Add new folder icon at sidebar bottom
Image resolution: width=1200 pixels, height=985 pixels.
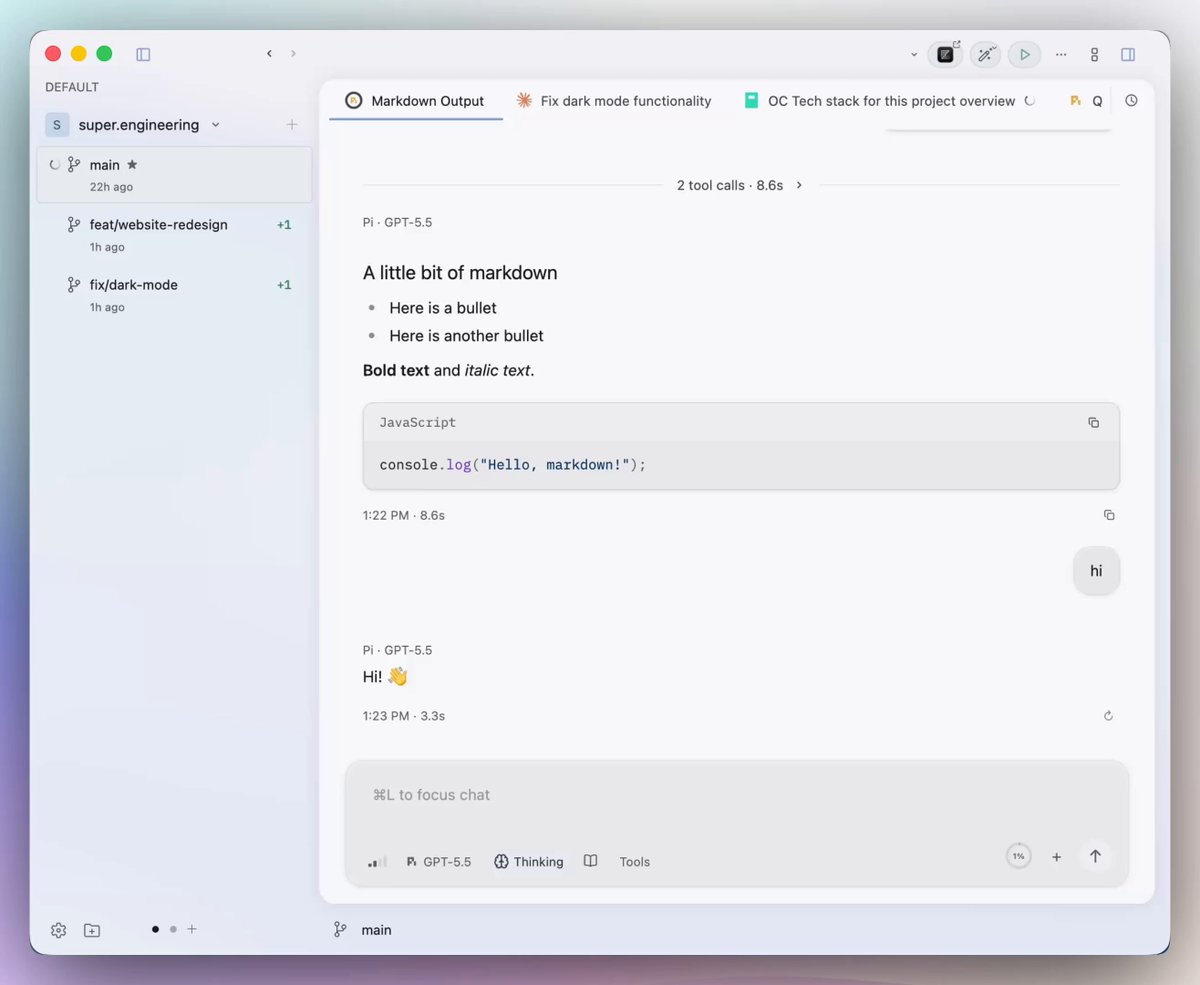(x=92, y=930)
